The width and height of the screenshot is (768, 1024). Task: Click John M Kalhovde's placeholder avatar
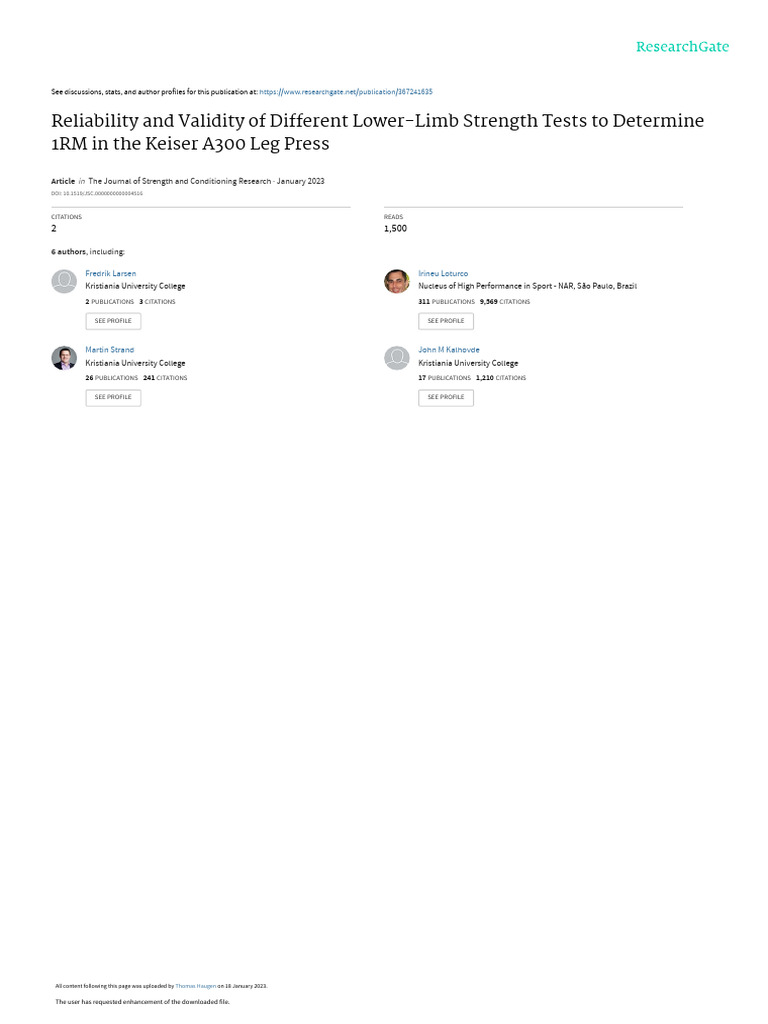click(x=396, y=358)
